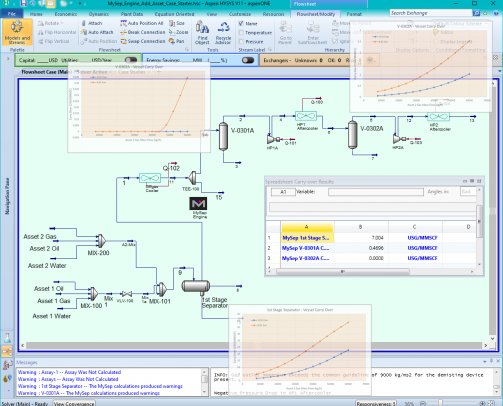Select the Auto Attach tool
The width and height of the screenshot is (503, 406).
97,32
